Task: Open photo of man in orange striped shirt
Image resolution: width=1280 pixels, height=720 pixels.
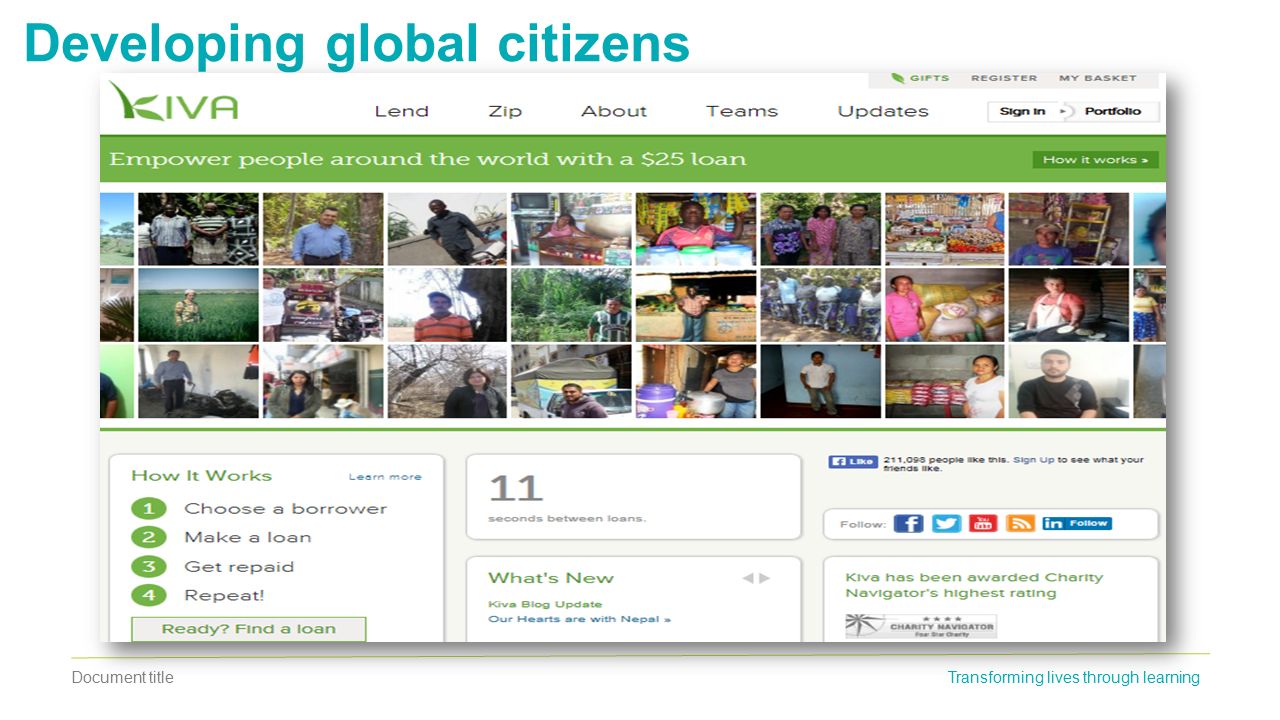Action: (x=447, y=305)
